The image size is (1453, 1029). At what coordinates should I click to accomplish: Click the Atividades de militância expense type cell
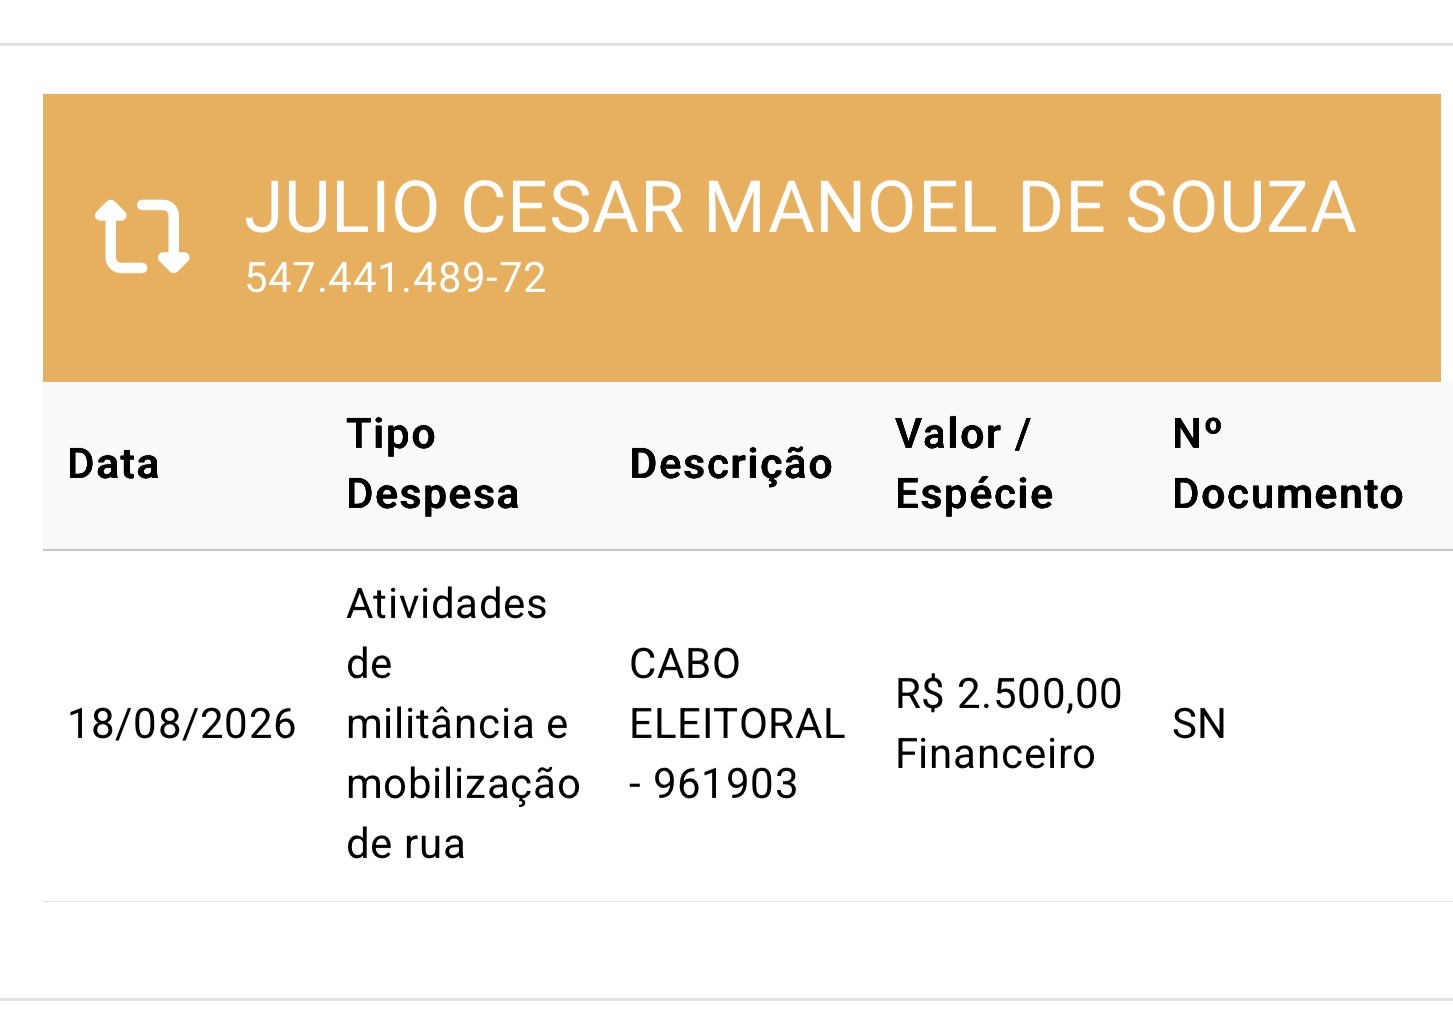click(463, 724)
